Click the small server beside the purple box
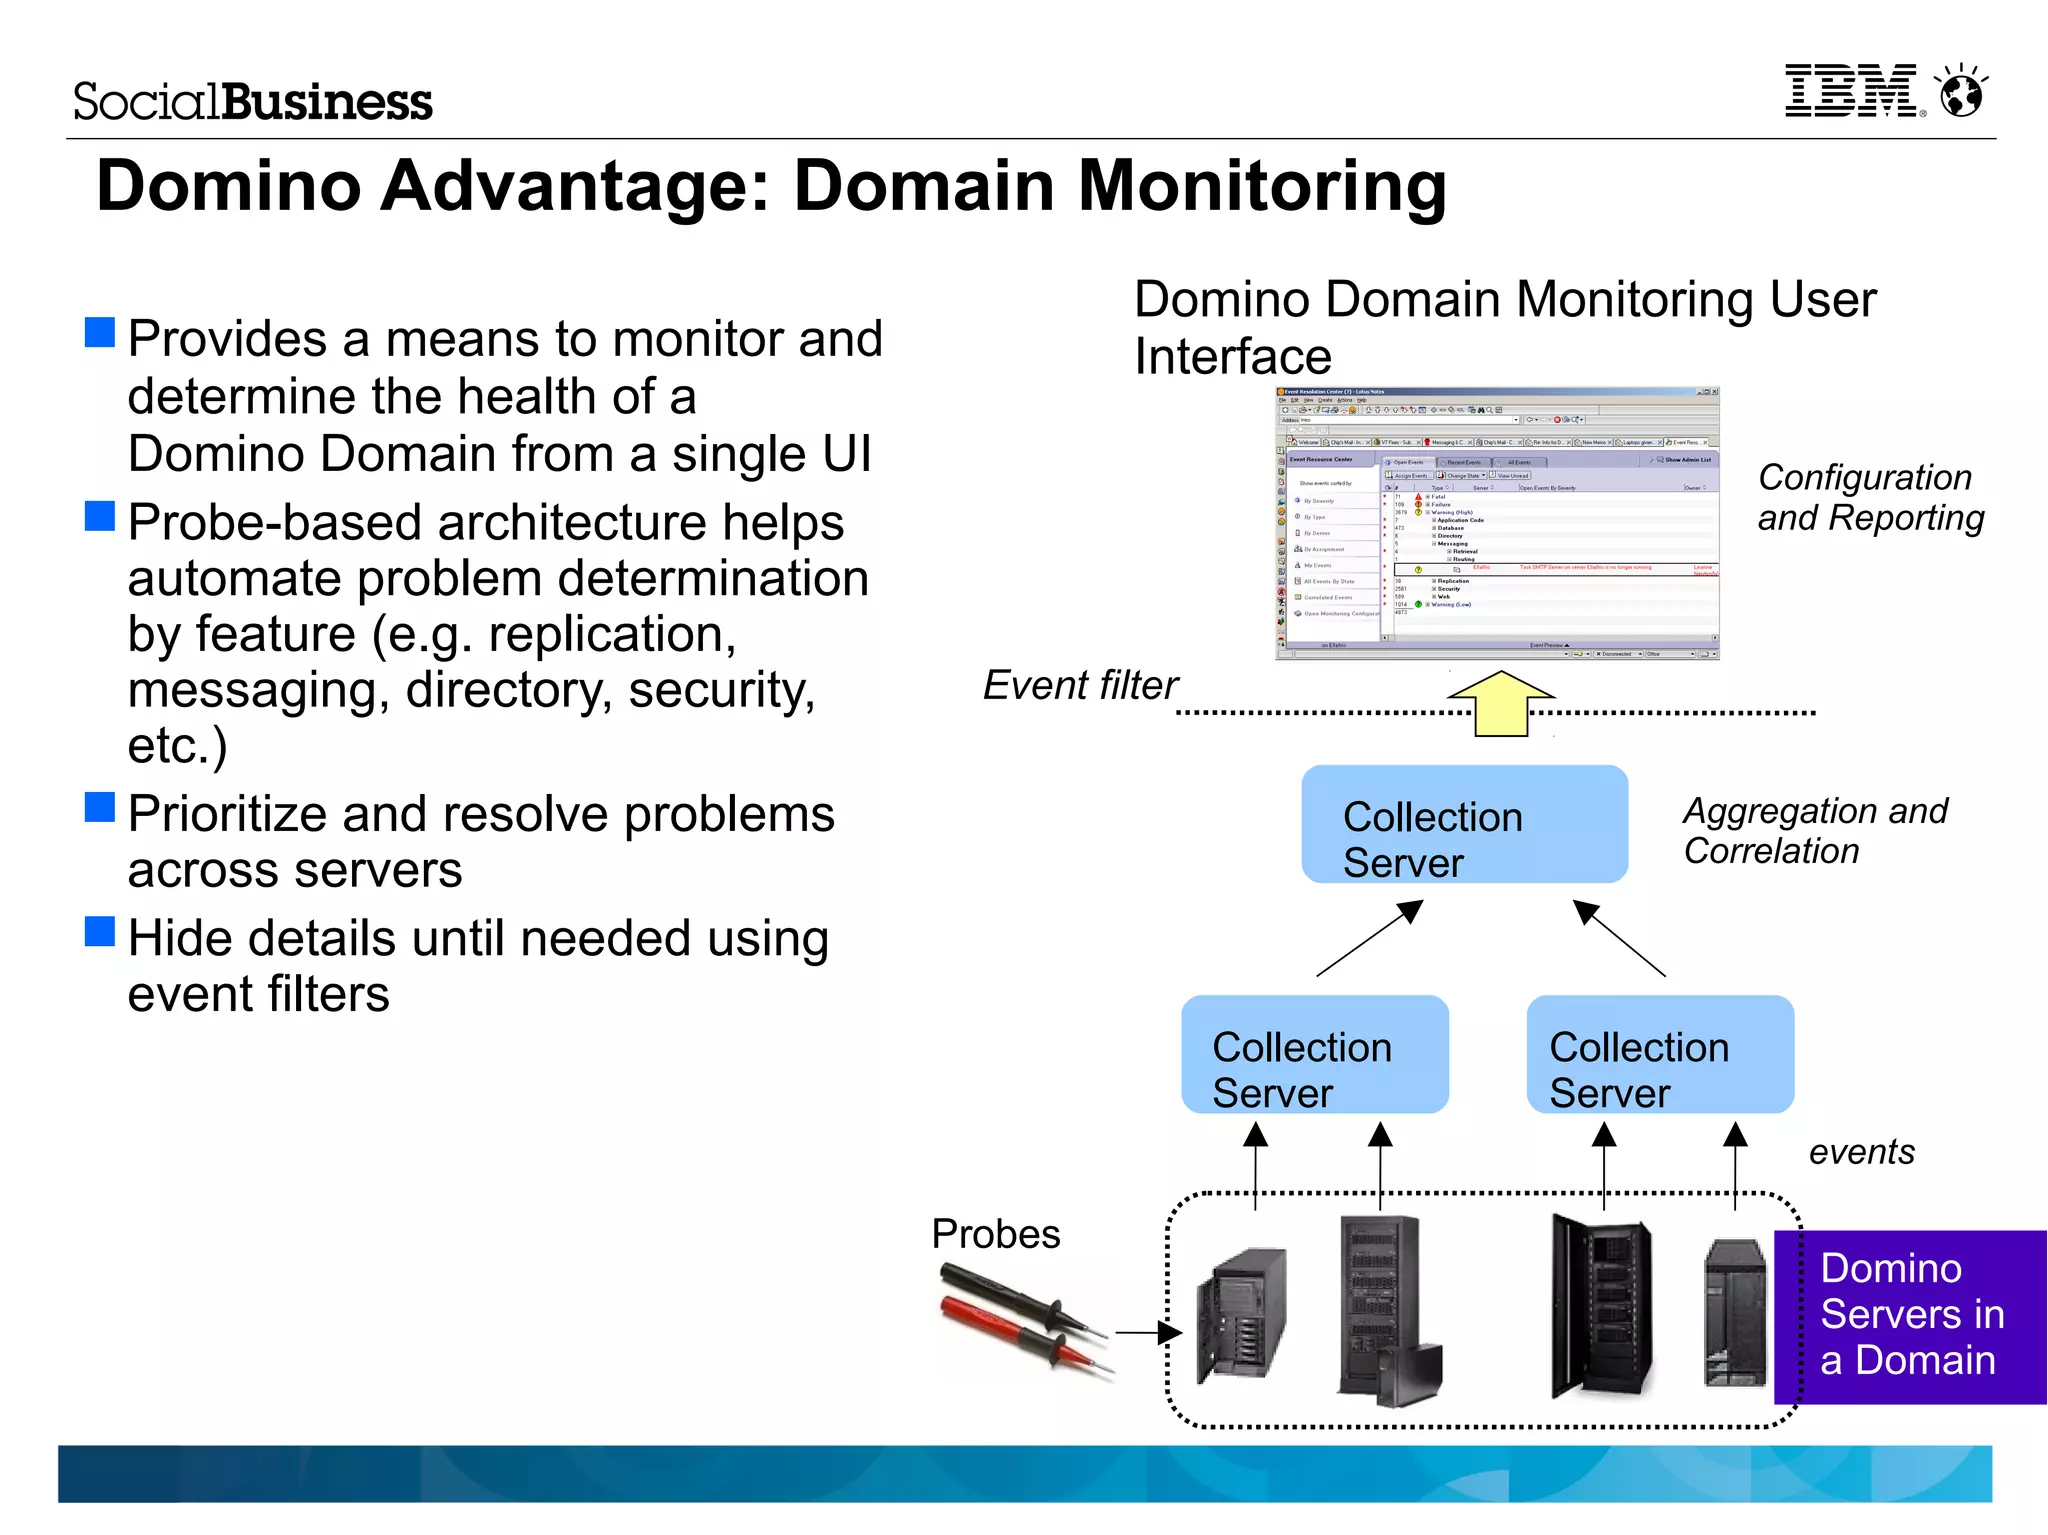 [x=1737, y=1313]
